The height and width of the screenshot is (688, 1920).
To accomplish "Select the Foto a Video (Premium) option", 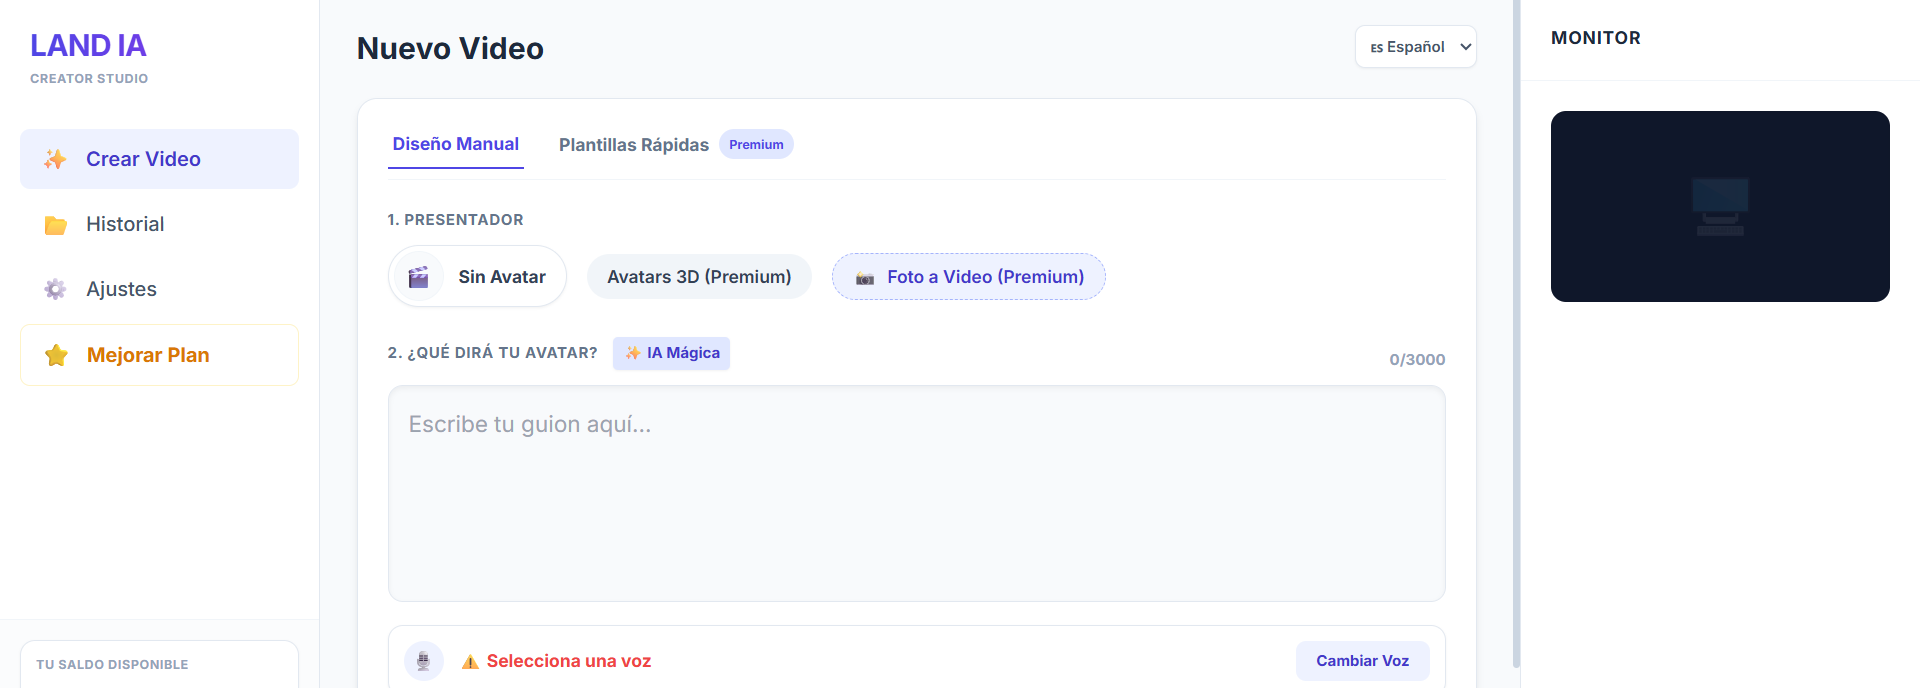I will coord(969,277).
